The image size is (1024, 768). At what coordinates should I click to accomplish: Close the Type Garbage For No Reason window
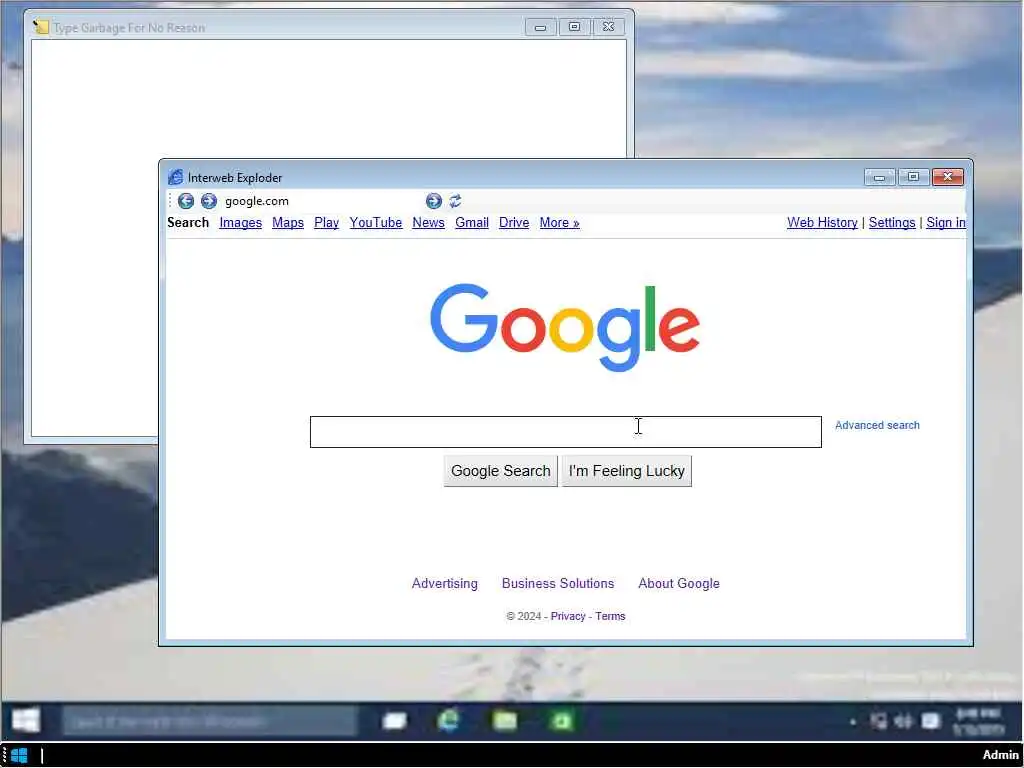[x=608, y=27]
